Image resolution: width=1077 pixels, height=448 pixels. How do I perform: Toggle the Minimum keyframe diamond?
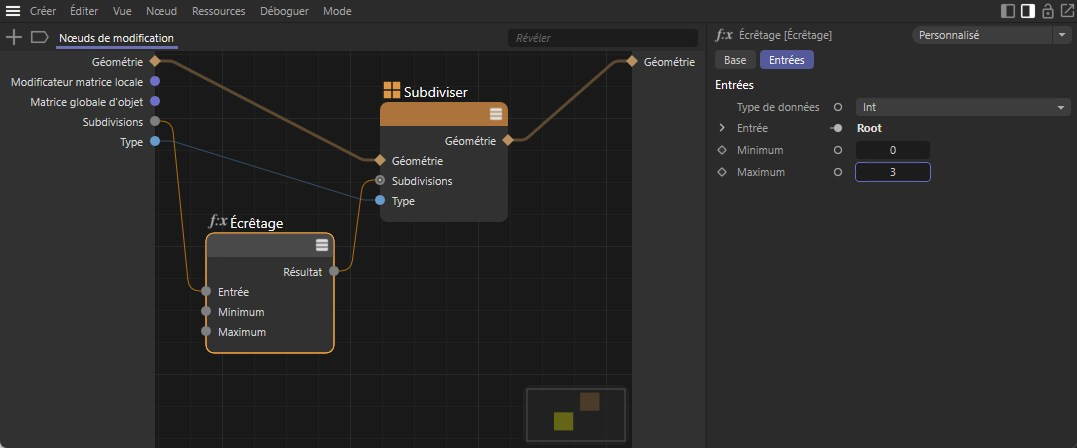(723, 150)
